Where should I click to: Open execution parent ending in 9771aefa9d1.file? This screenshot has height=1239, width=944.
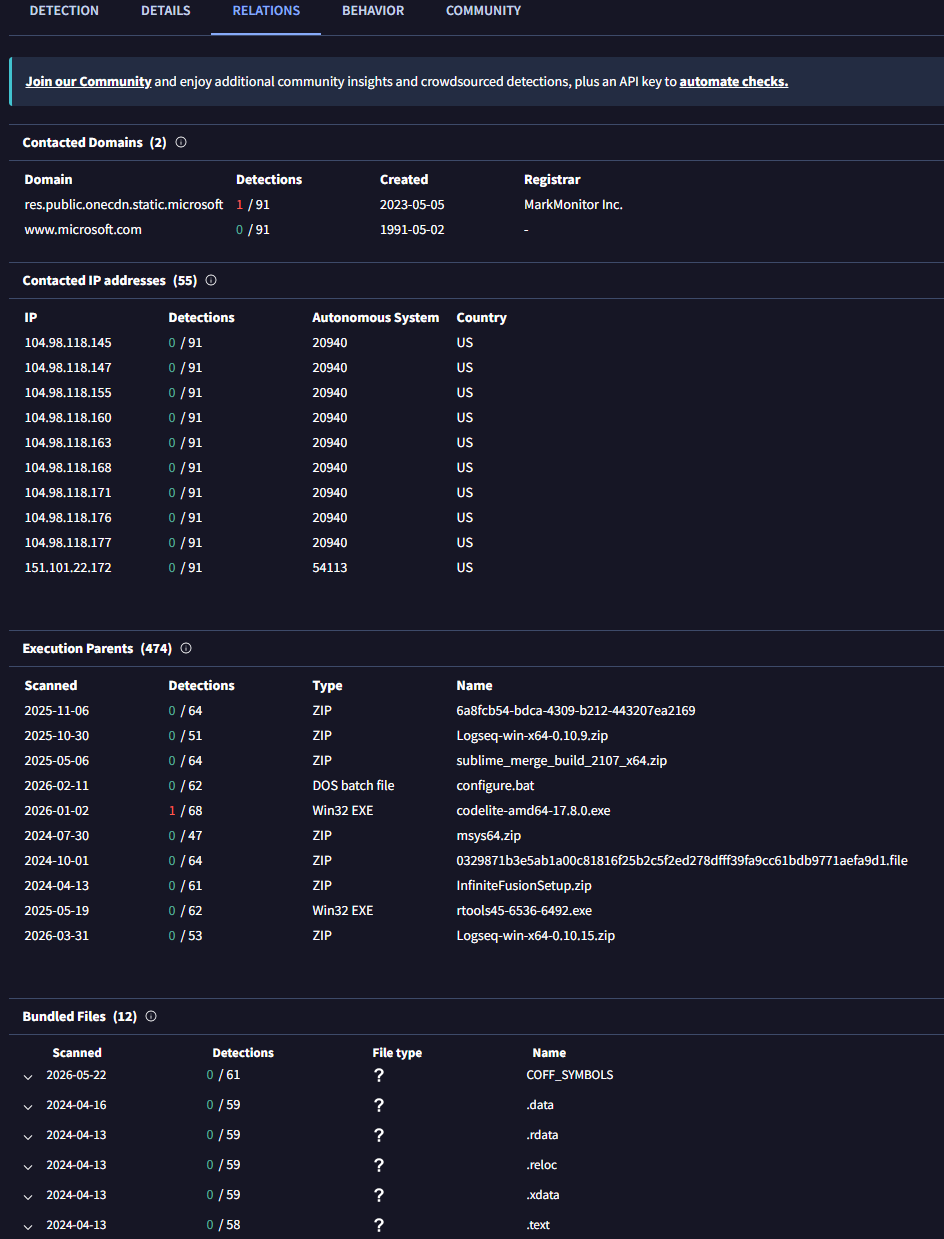click(x=682, y=860)
